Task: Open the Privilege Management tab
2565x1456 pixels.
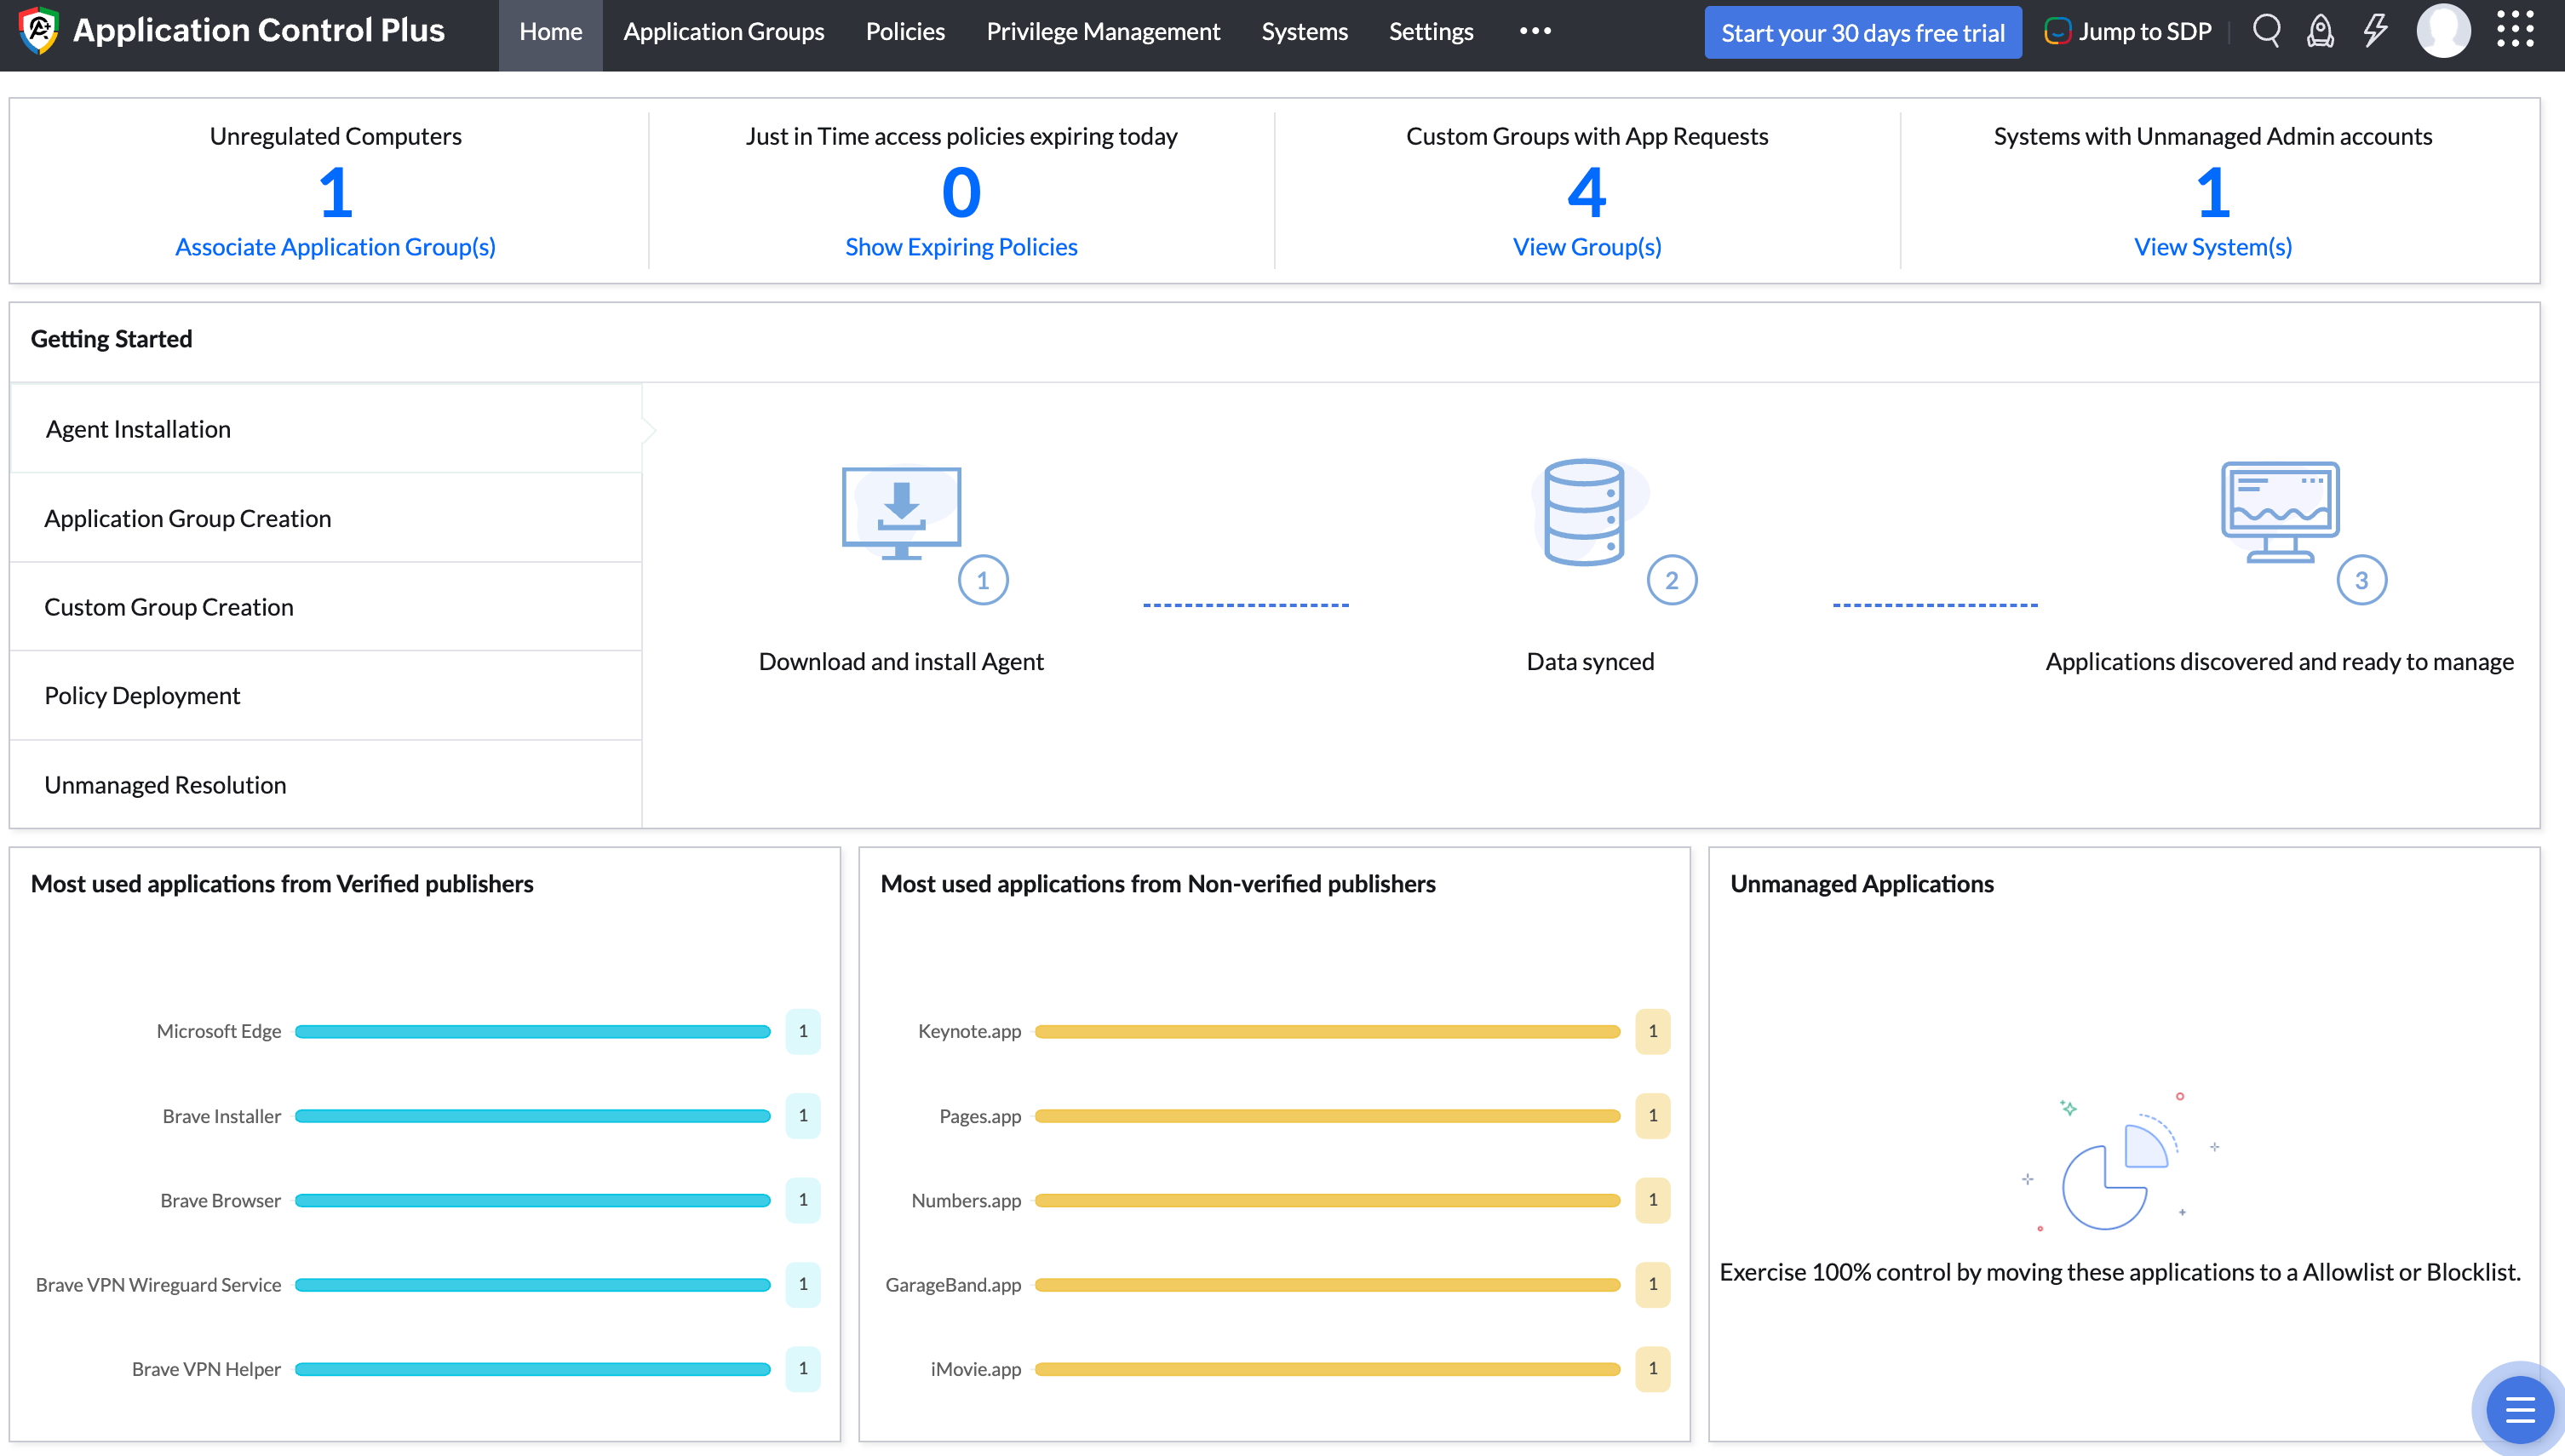Action: click(x=1103, y=32)
